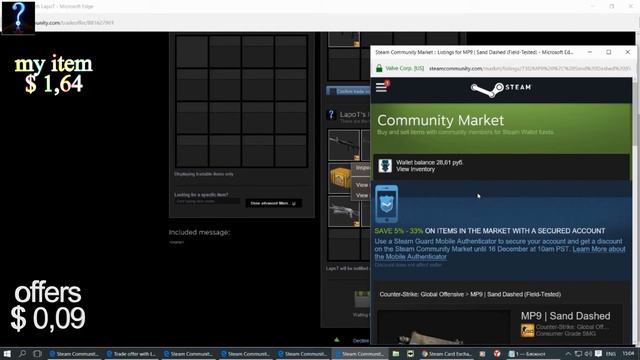Select the shotgun item in LapoT's offer
The height and width of the screenshot is (360, 640).
pos(344,211)
